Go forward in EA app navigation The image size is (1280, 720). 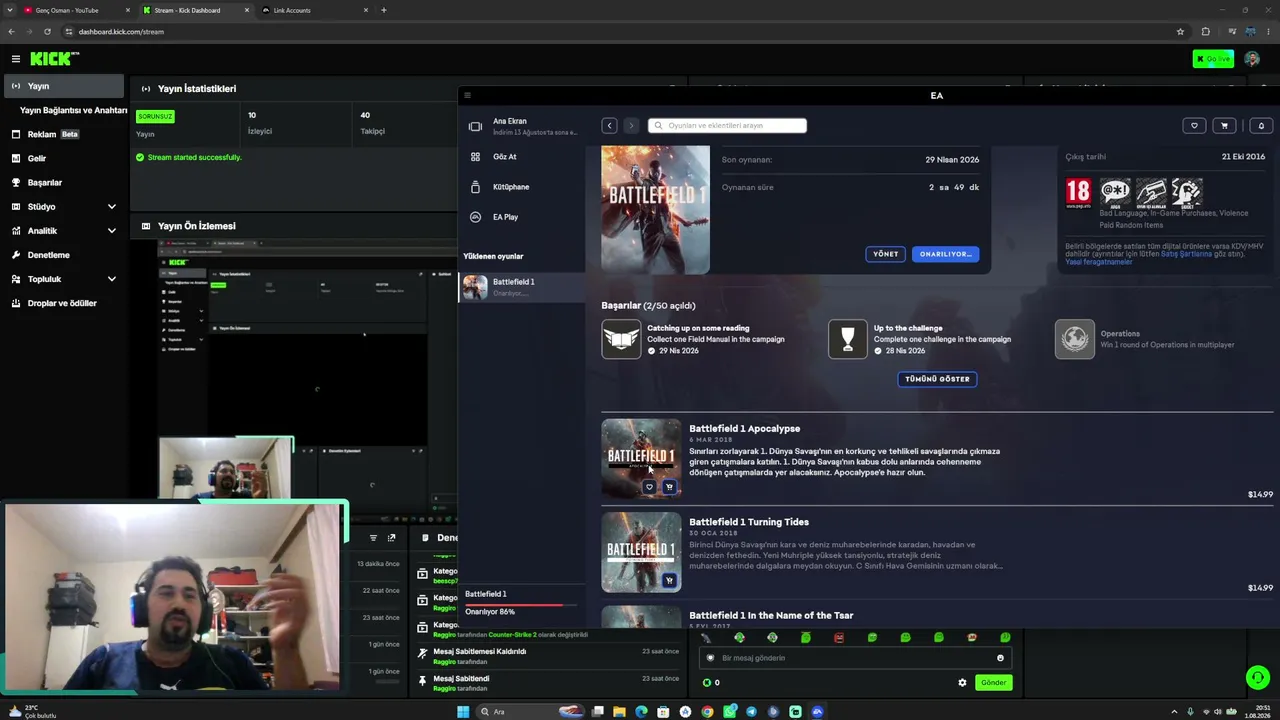[x=631, y=125]
